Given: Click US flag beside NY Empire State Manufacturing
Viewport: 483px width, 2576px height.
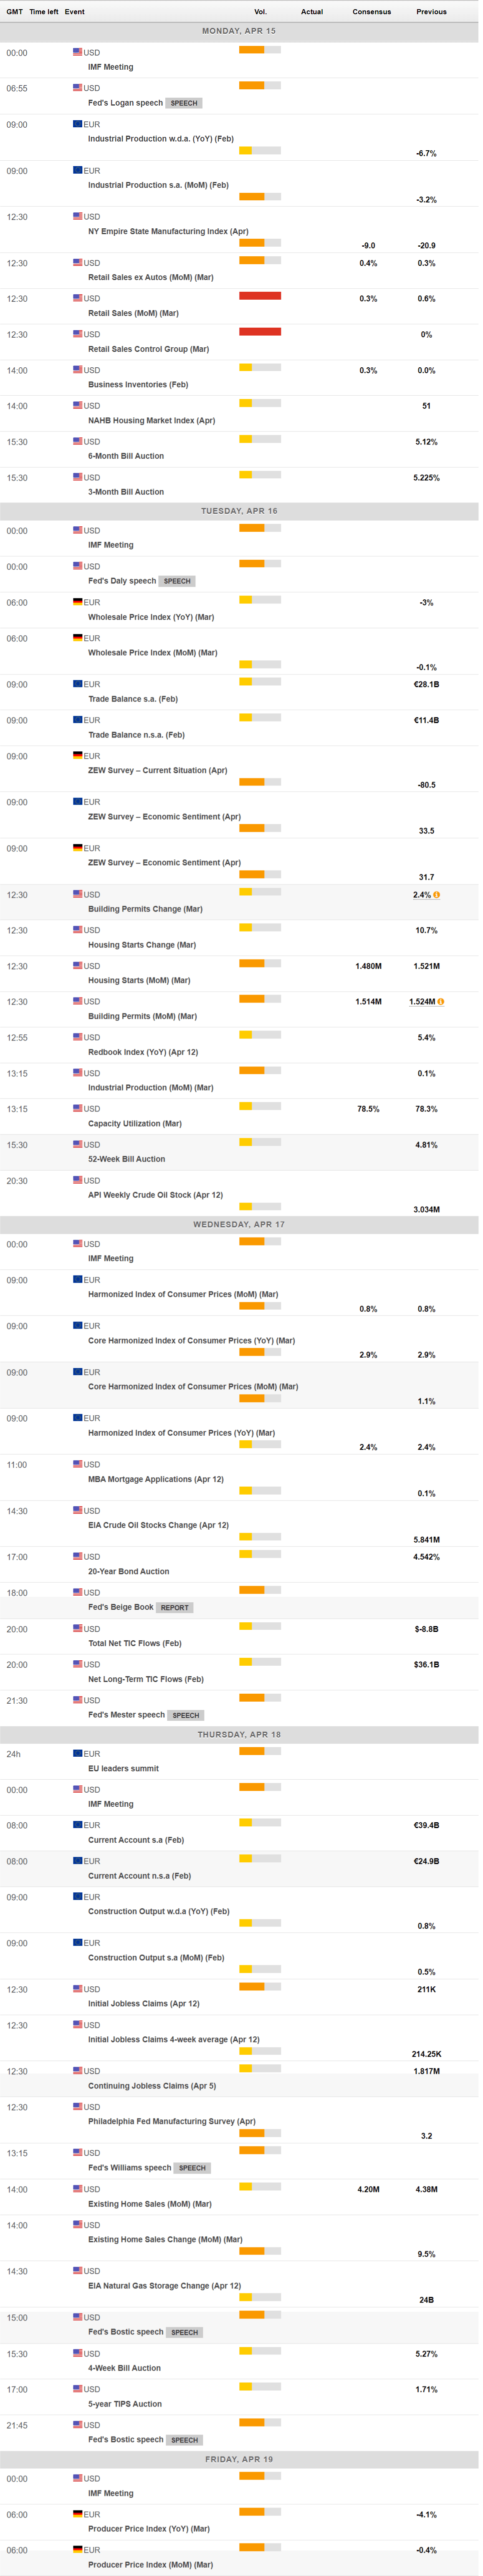Looking at the screenshot, I should click(x=78, y=217).
